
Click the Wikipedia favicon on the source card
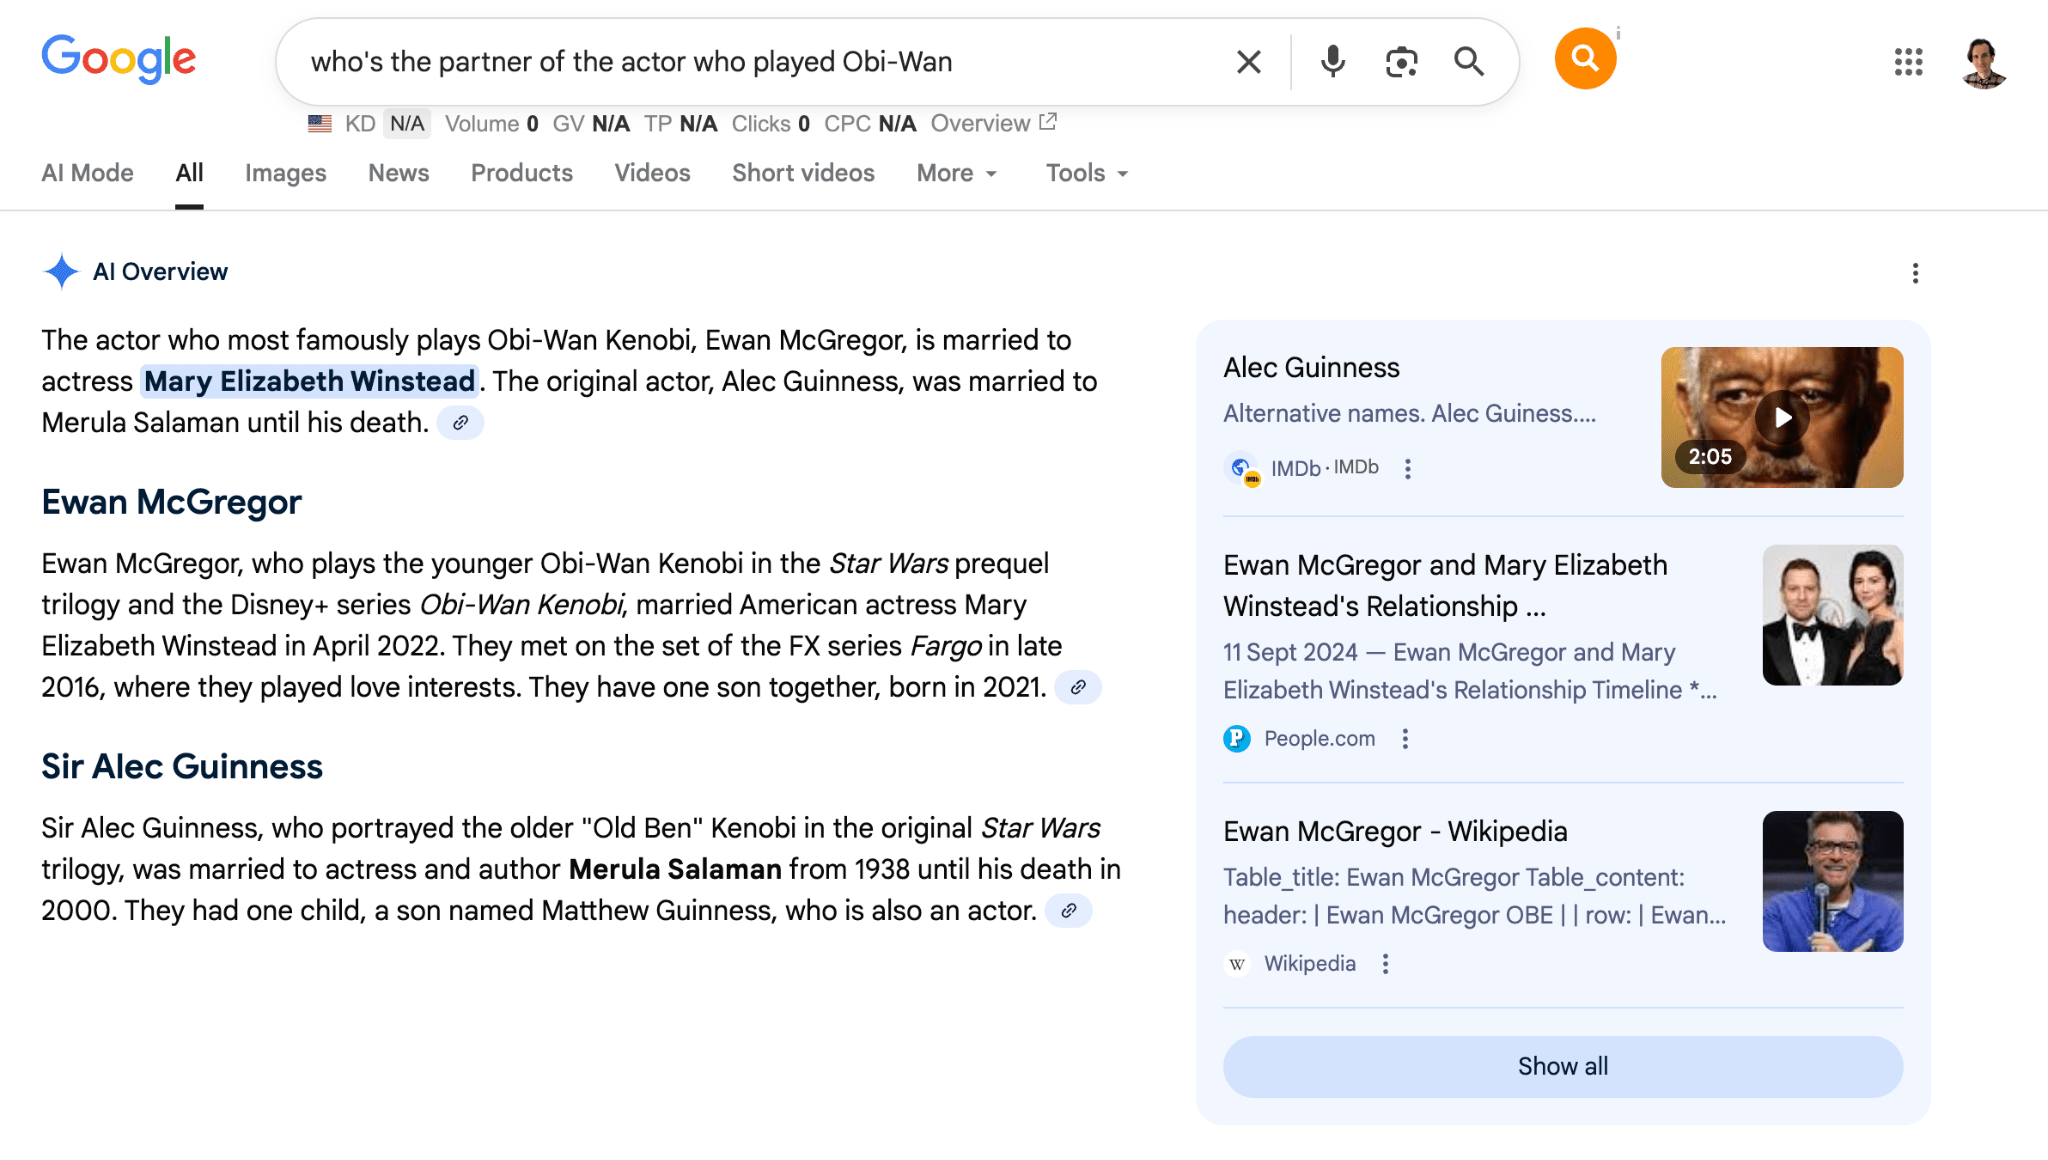click(1237, 963)
